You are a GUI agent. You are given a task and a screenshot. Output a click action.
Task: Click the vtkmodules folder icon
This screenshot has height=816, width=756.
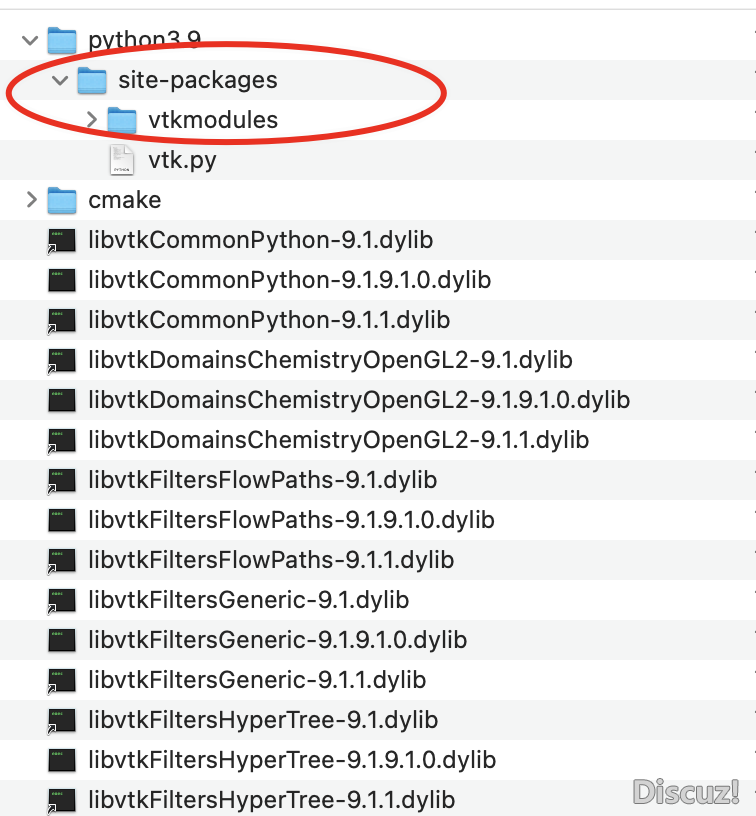click(122, 120)
